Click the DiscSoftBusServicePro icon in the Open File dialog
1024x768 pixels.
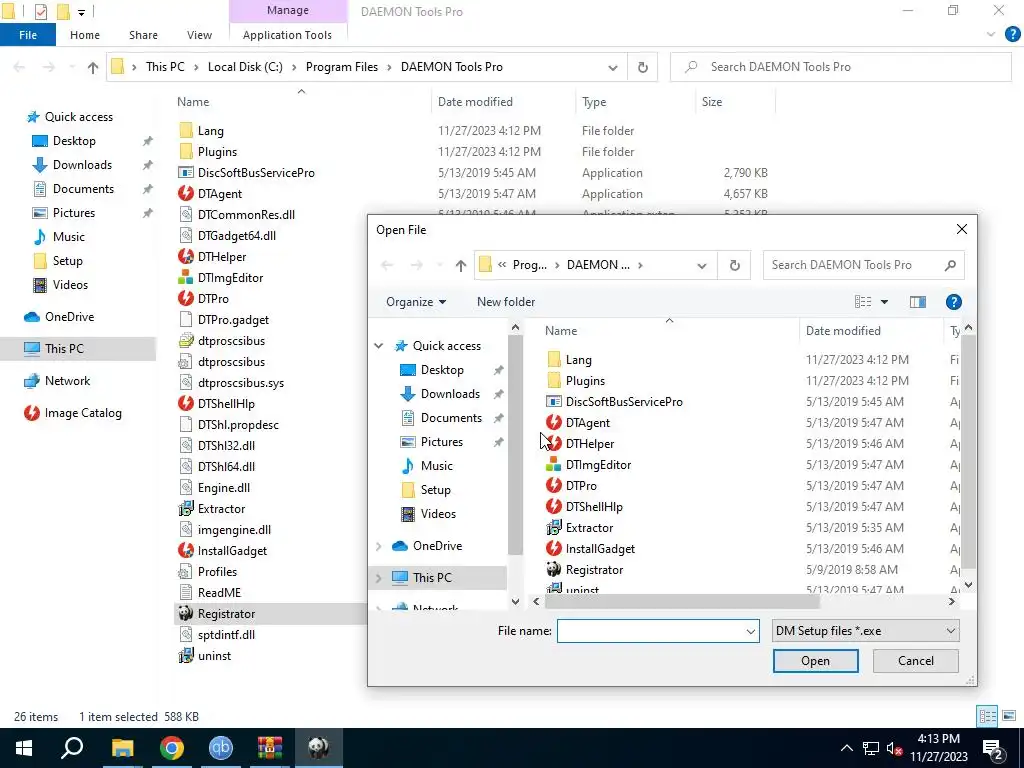click(x=554, y=402)
